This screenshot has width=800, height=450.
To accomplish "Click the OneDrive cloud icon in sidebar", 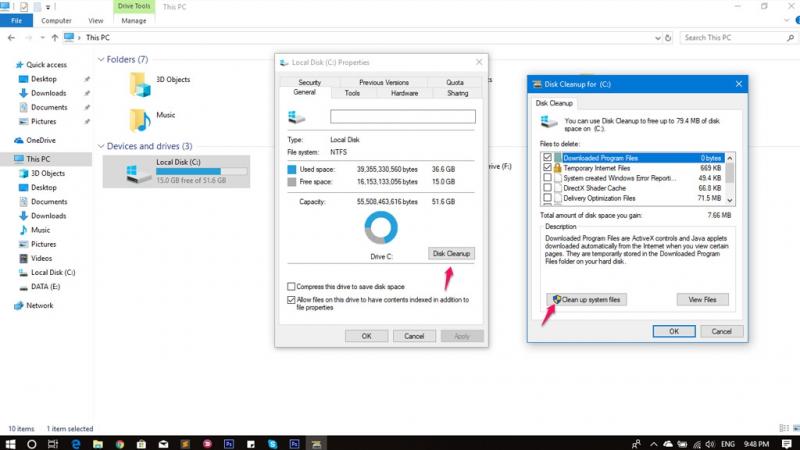I will (20, 140).
